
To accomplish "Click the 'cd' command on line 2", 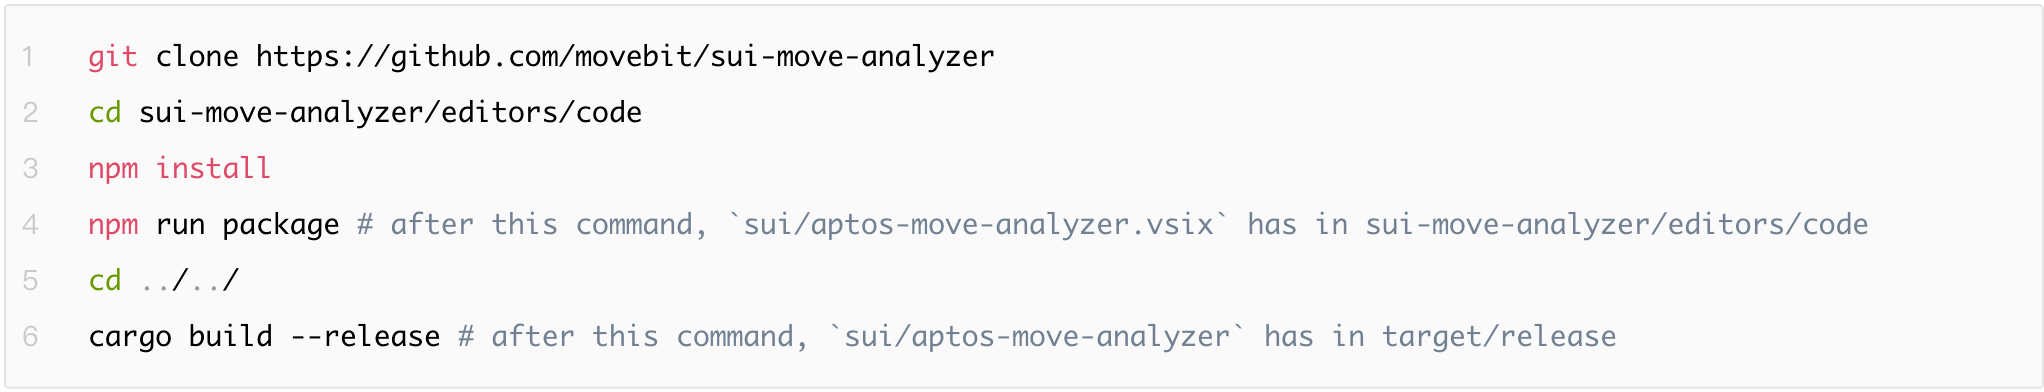I will point(105,113).
